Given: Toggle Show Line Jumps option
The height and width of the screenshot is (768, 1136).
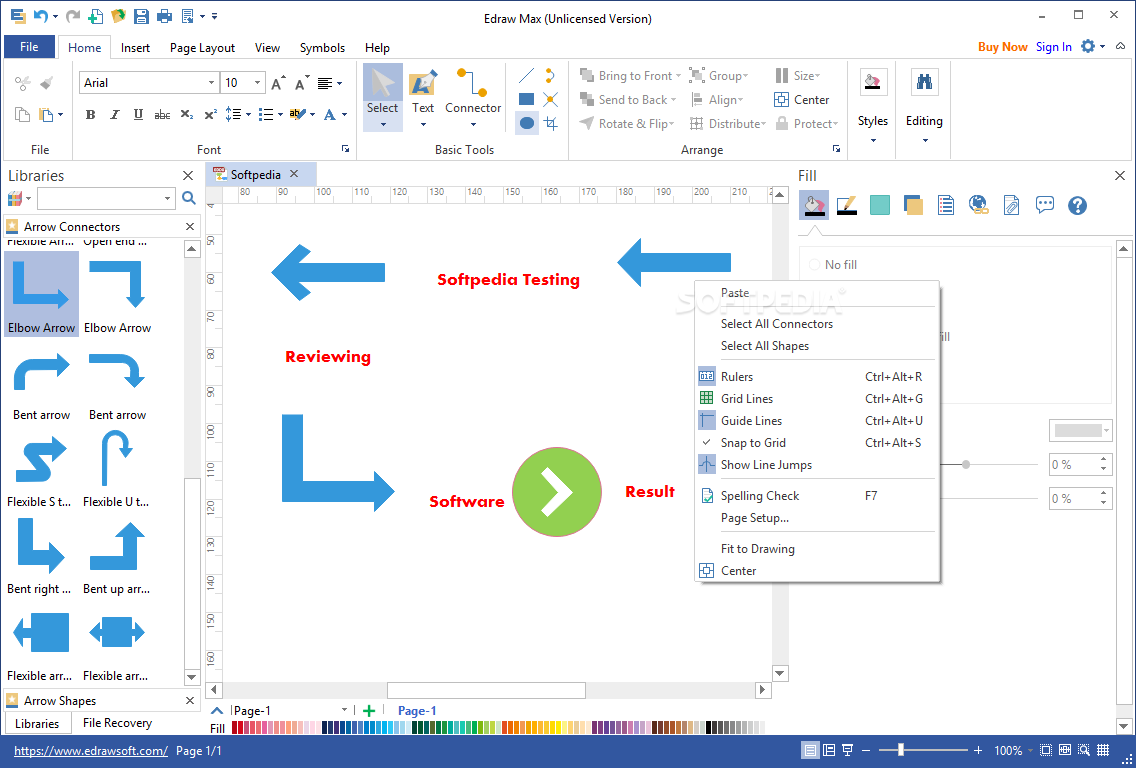Looking at the screenshot, I should click(816, 465).
